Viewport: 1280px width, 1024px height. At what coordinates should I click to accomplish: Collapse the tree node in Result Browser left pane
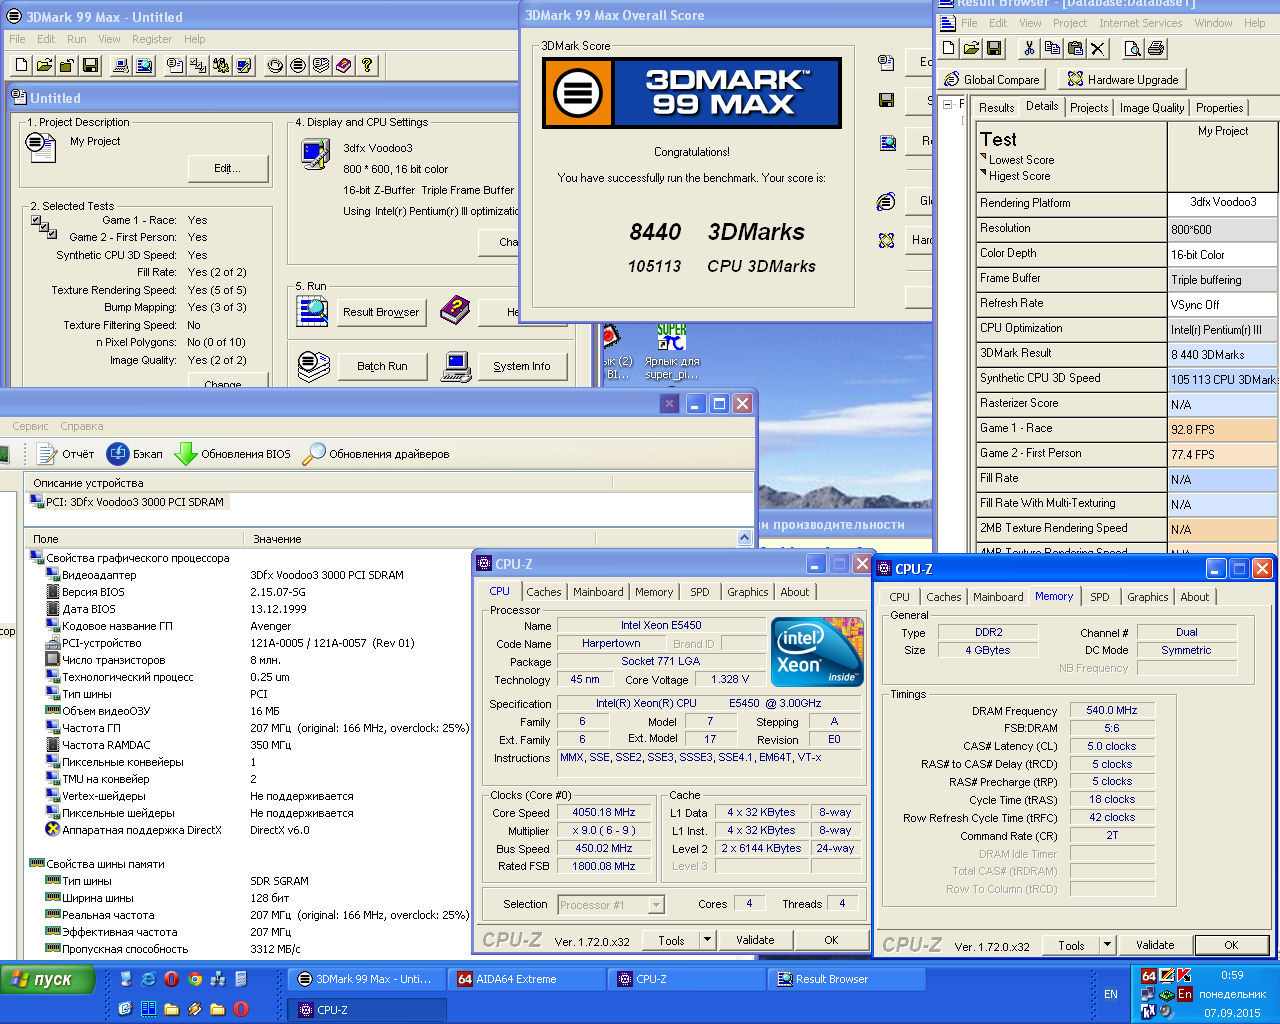pos(947,104)
